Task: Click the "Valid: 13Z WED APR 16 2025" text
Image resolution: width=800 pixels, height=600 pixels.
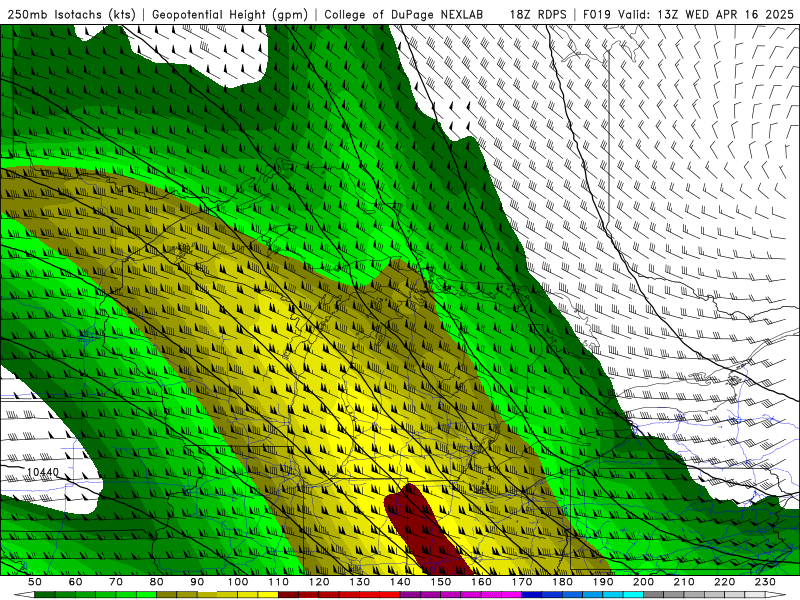Action: click(x=706, y=15)
